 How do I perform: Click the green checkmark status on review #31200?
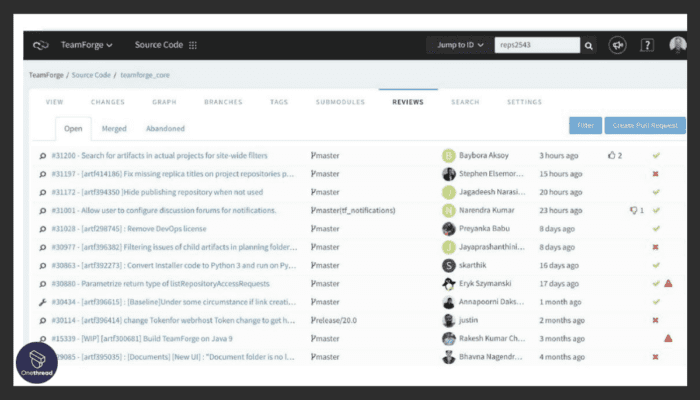click(x=656, y=156)
